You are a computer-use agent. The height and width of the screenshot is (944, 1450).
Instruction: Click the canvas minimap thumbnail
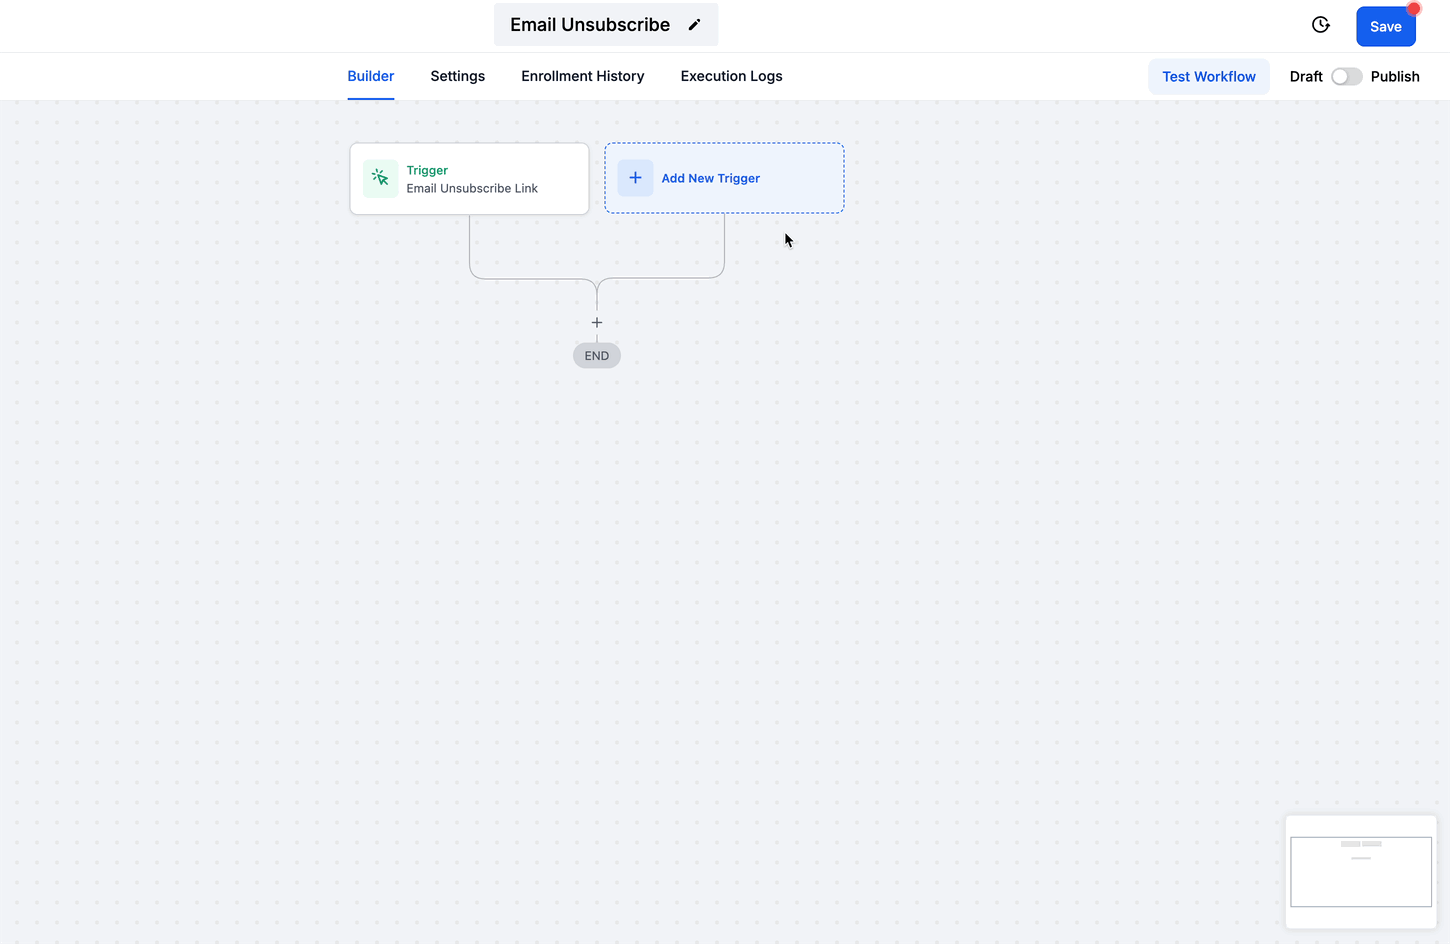[x=1360, y=871]
